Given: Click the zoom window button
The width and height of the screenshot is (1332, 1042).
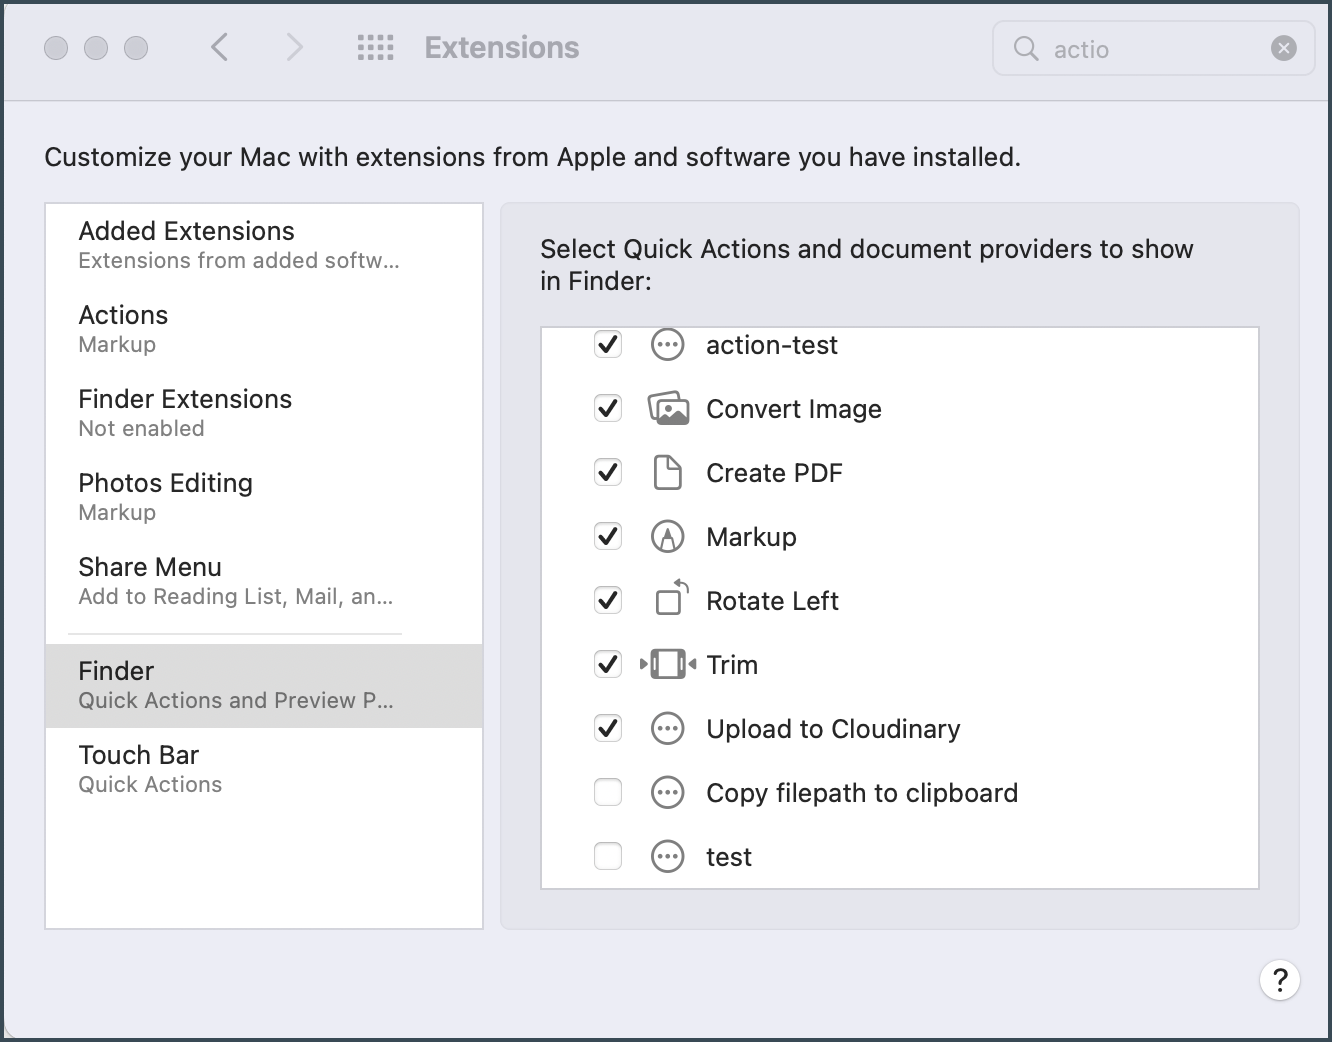Looking at the screenshot, I should pyautogui.click(x=136, y=48).
